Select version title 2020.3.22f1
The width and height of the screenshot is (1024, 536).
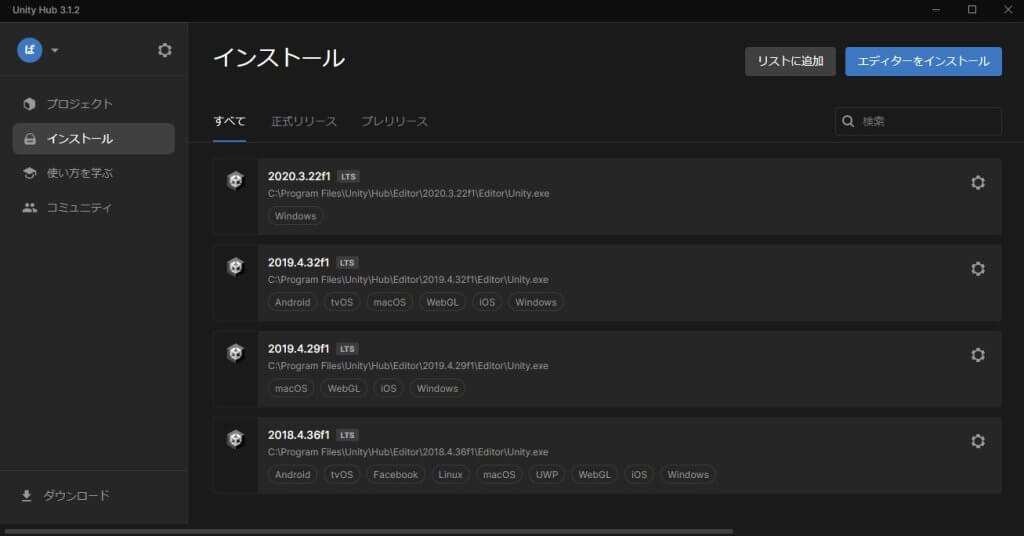coord(299,176)
